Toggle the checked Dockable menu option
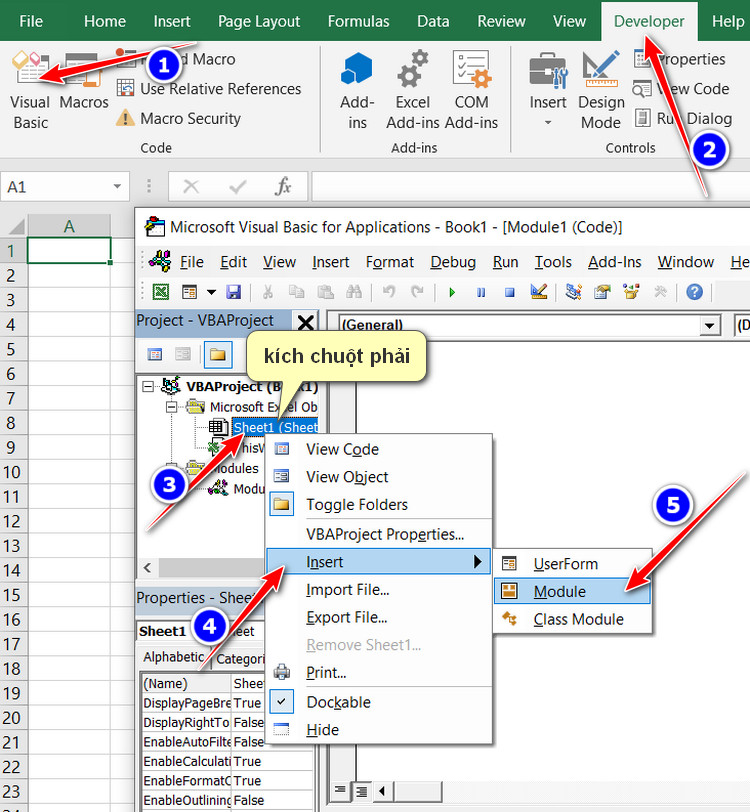The image size is (750, 812). click(338, 702)
